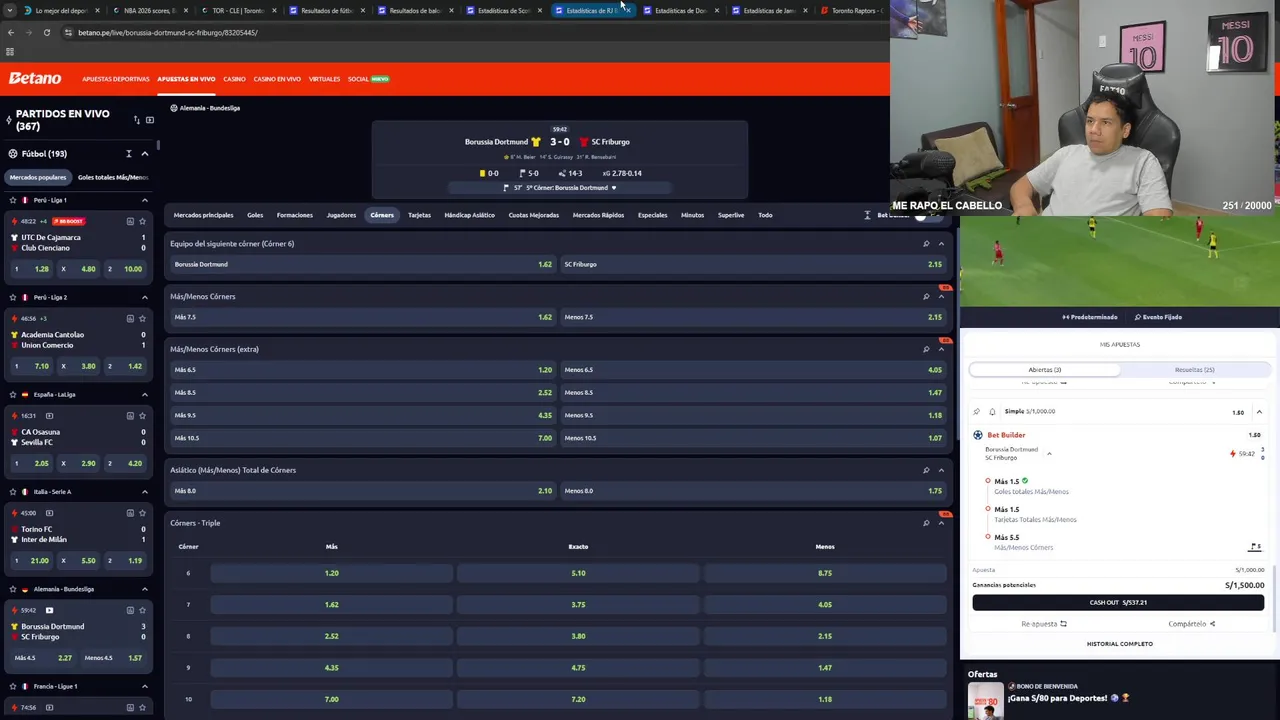Viewport: 1280px width, 720px height.
Task: Select Menos 10.5 corners odds 1.07
Action: click(x=753, y=438)
